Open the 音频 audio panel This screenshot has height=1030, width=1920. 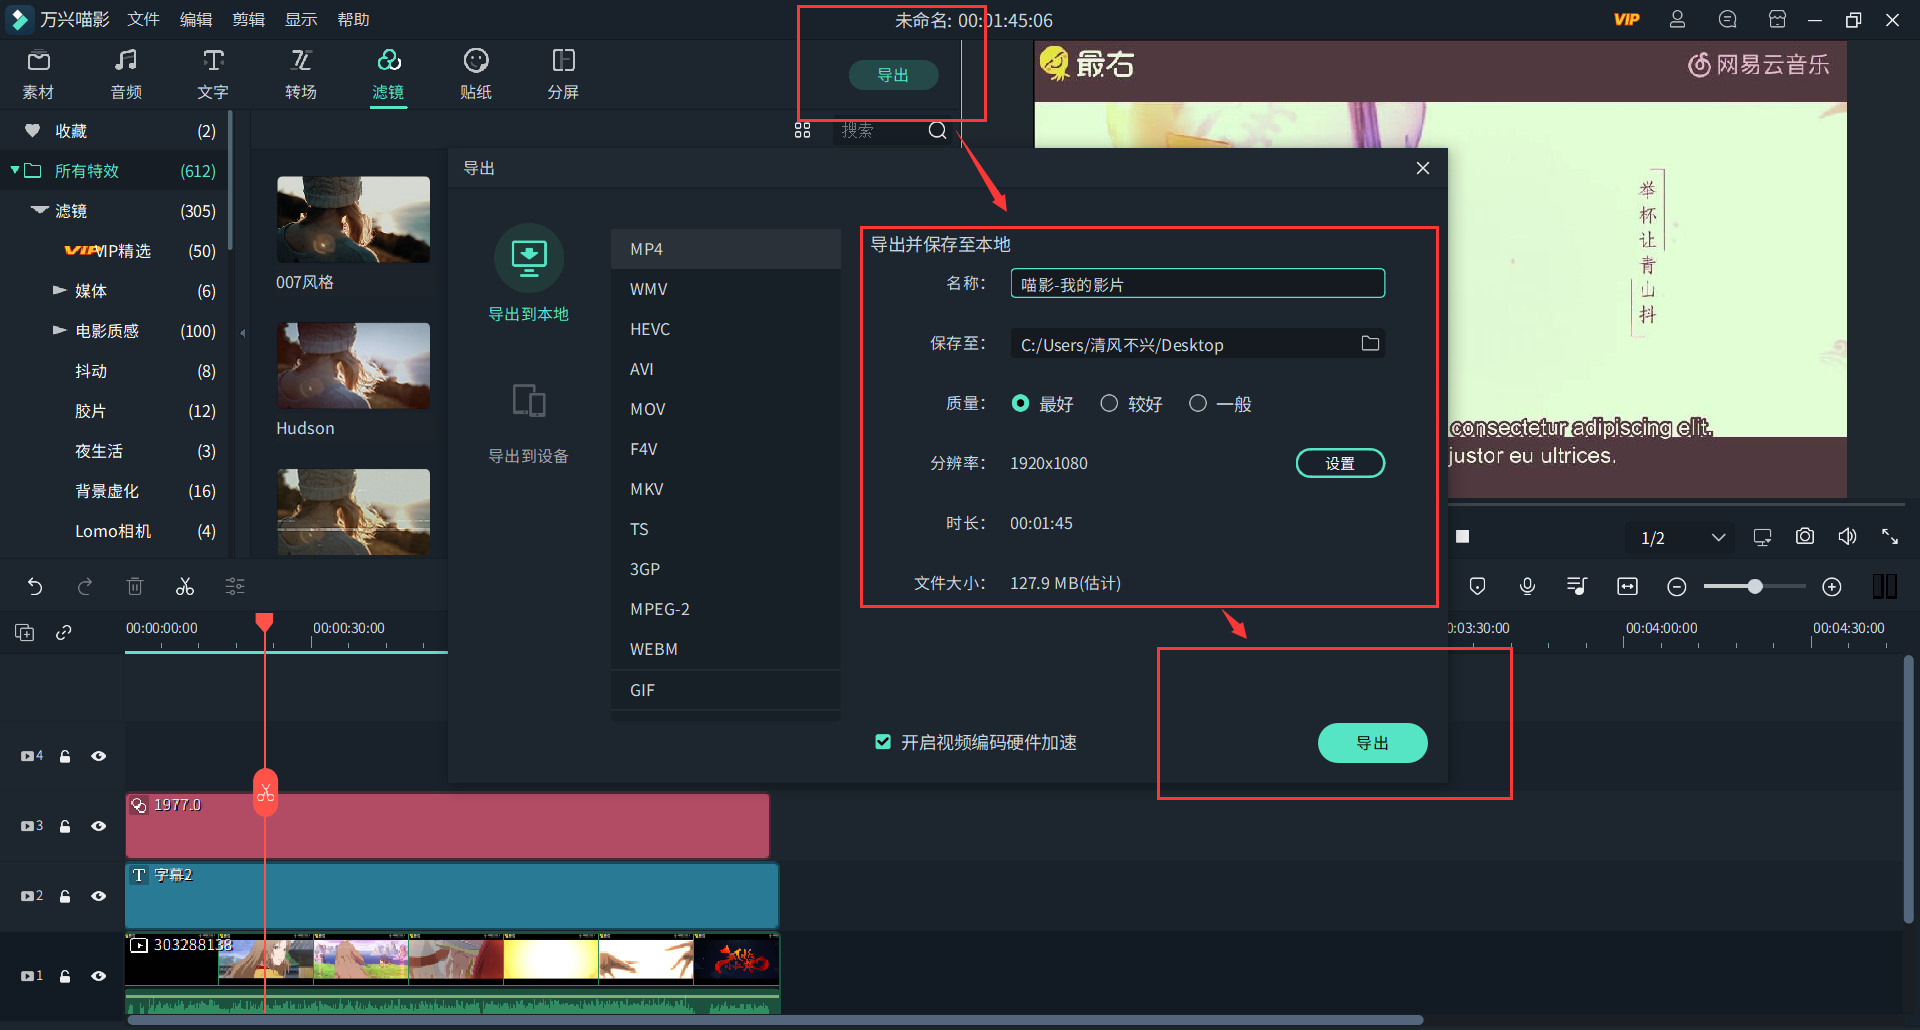pyautogui.click(x=125, y=73)
